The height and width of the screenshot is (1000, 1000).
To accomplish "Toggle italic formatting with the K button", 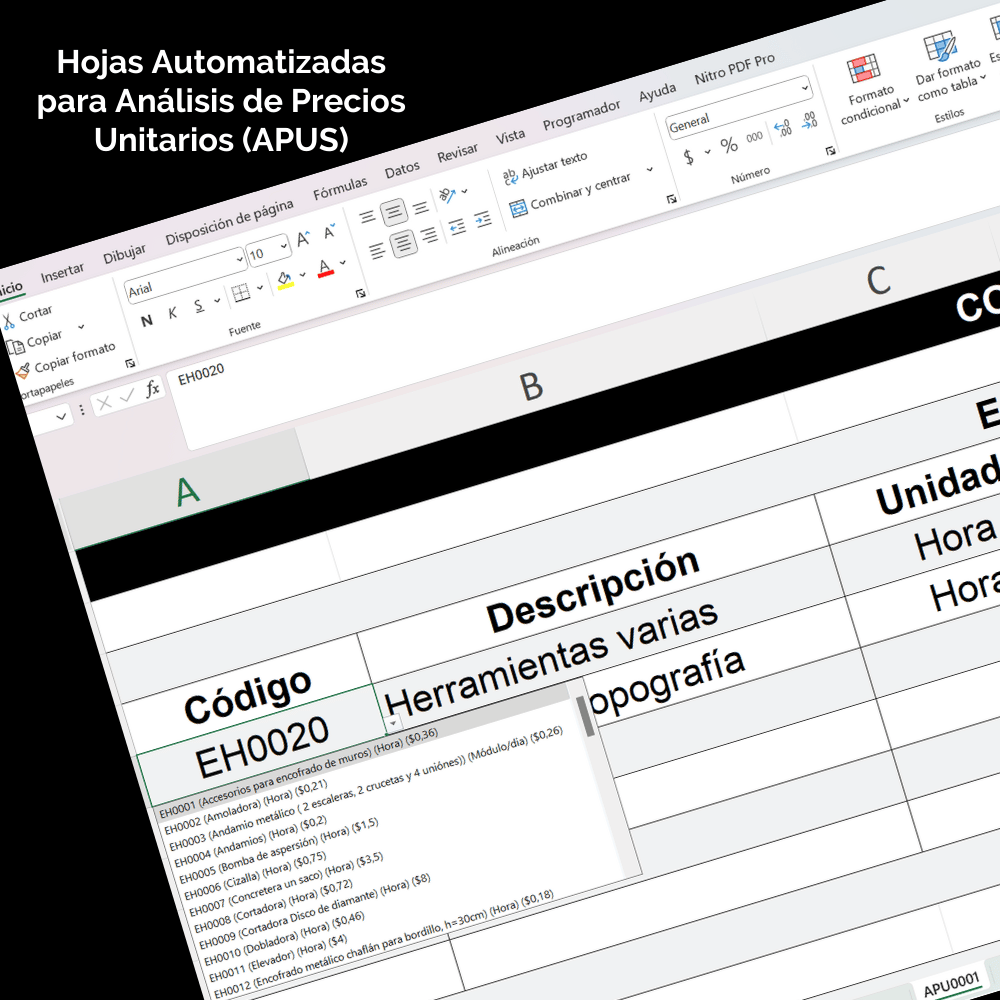I will tap(172, 314).
